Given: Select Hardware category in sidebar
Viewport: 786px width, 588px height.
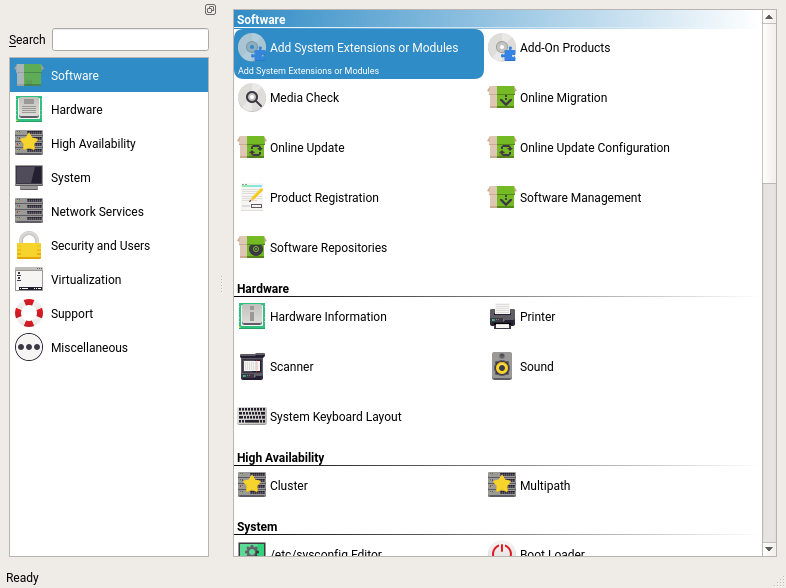Looking at the screenshot, I should pos(76,110).
